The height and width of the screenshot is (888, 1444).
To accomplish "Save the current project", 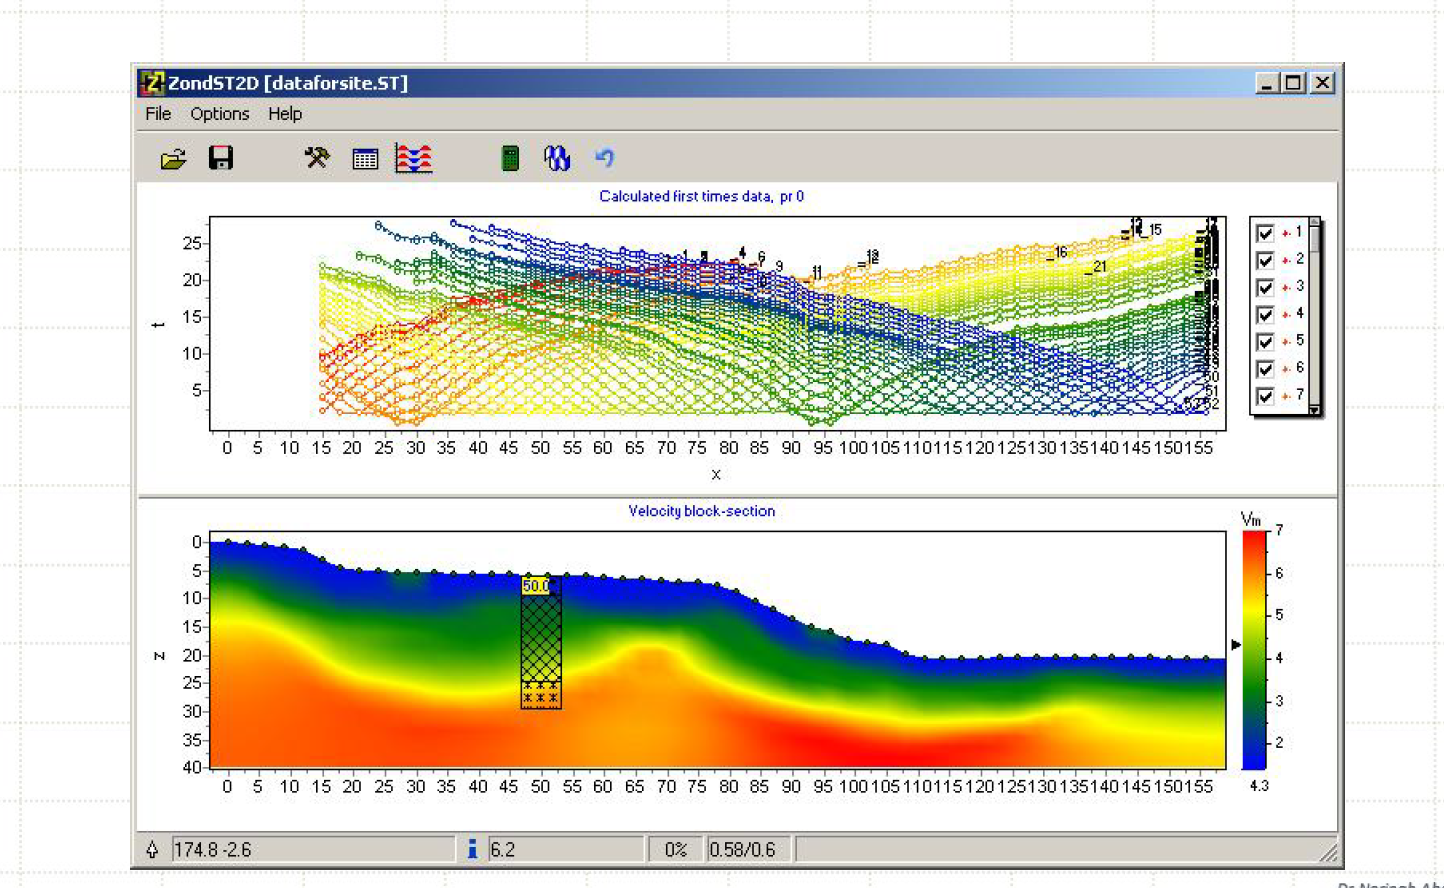I will [221, 157].
